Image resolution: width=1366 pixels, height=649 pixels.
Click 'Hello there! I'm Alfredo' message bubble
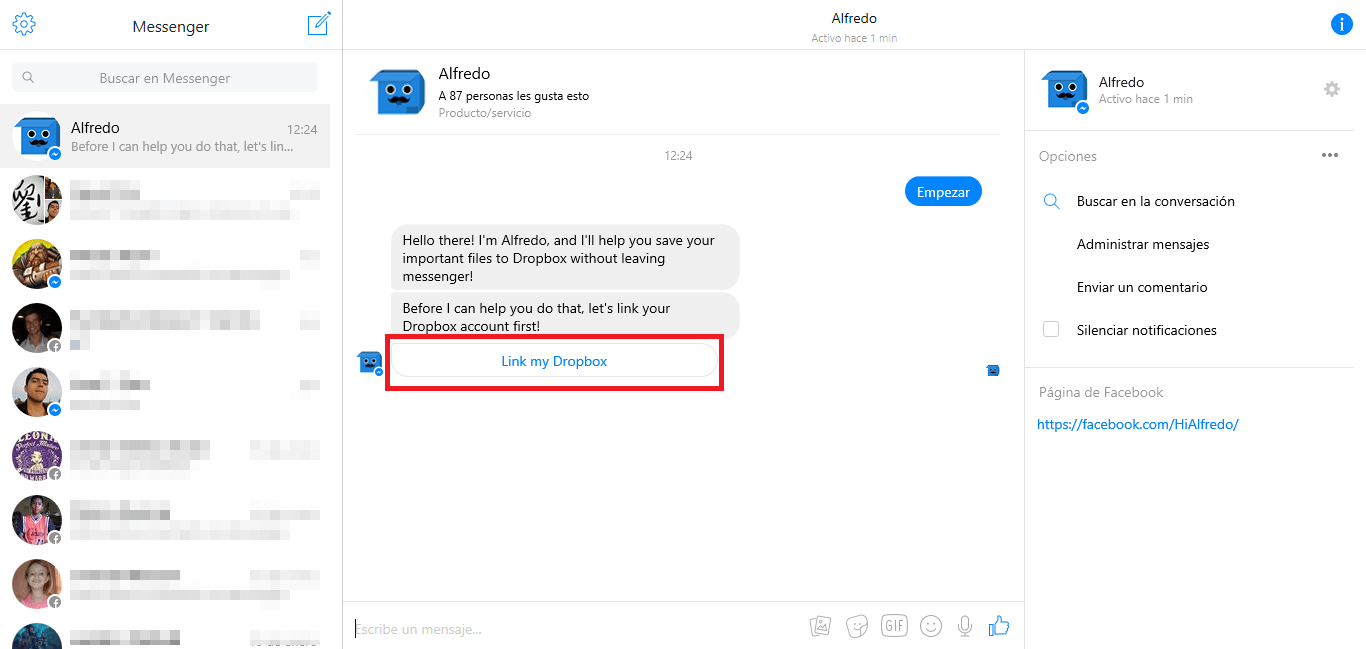click(x=565, y=257)
